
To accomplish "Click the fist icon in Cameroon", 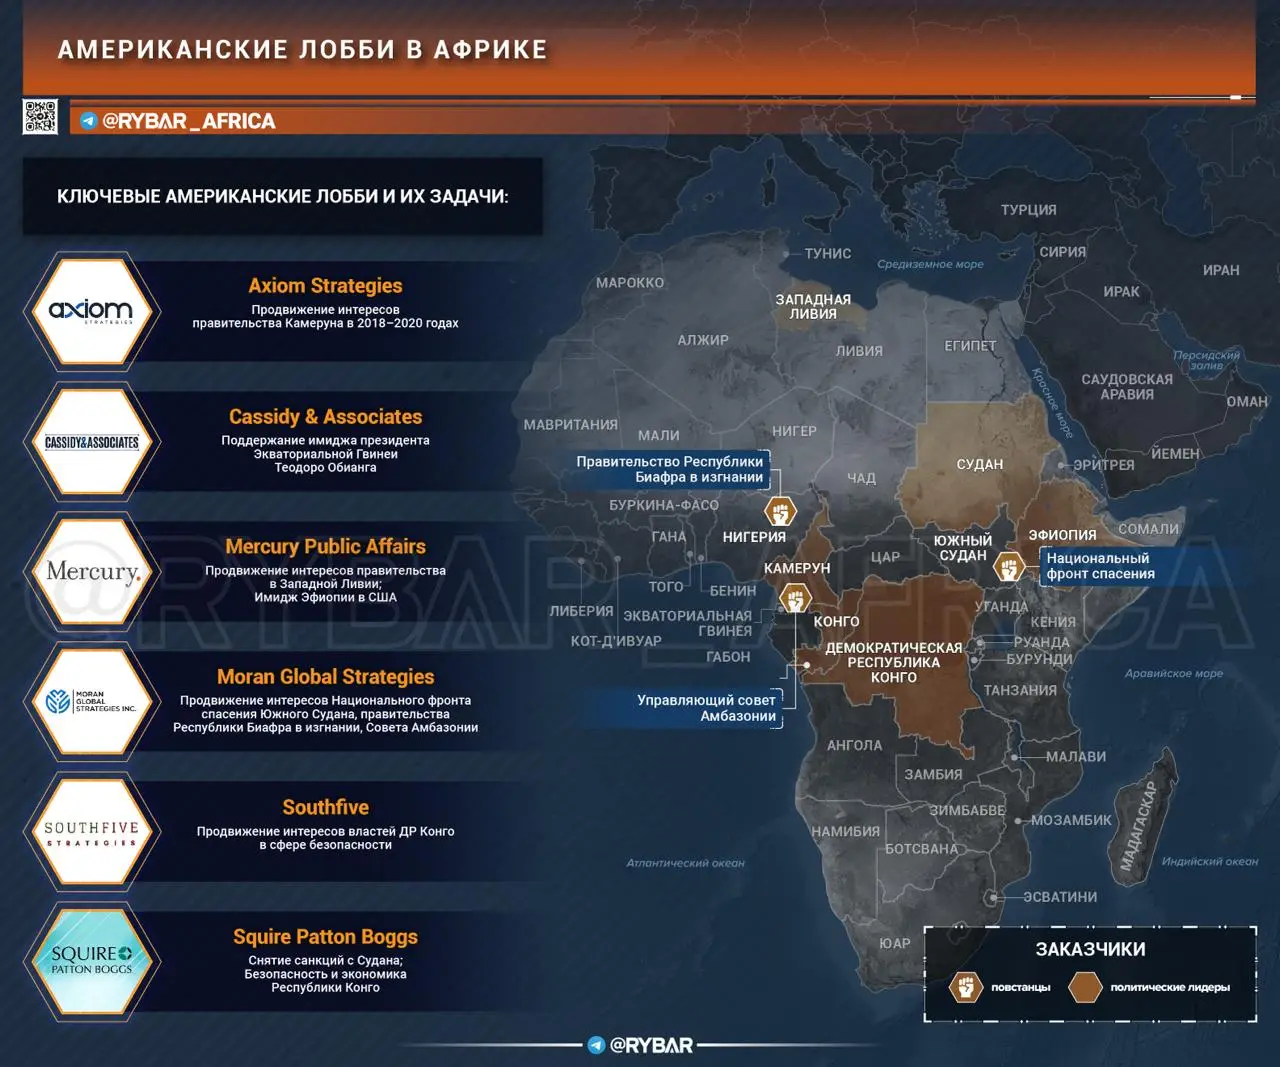I will coord(795,599).
